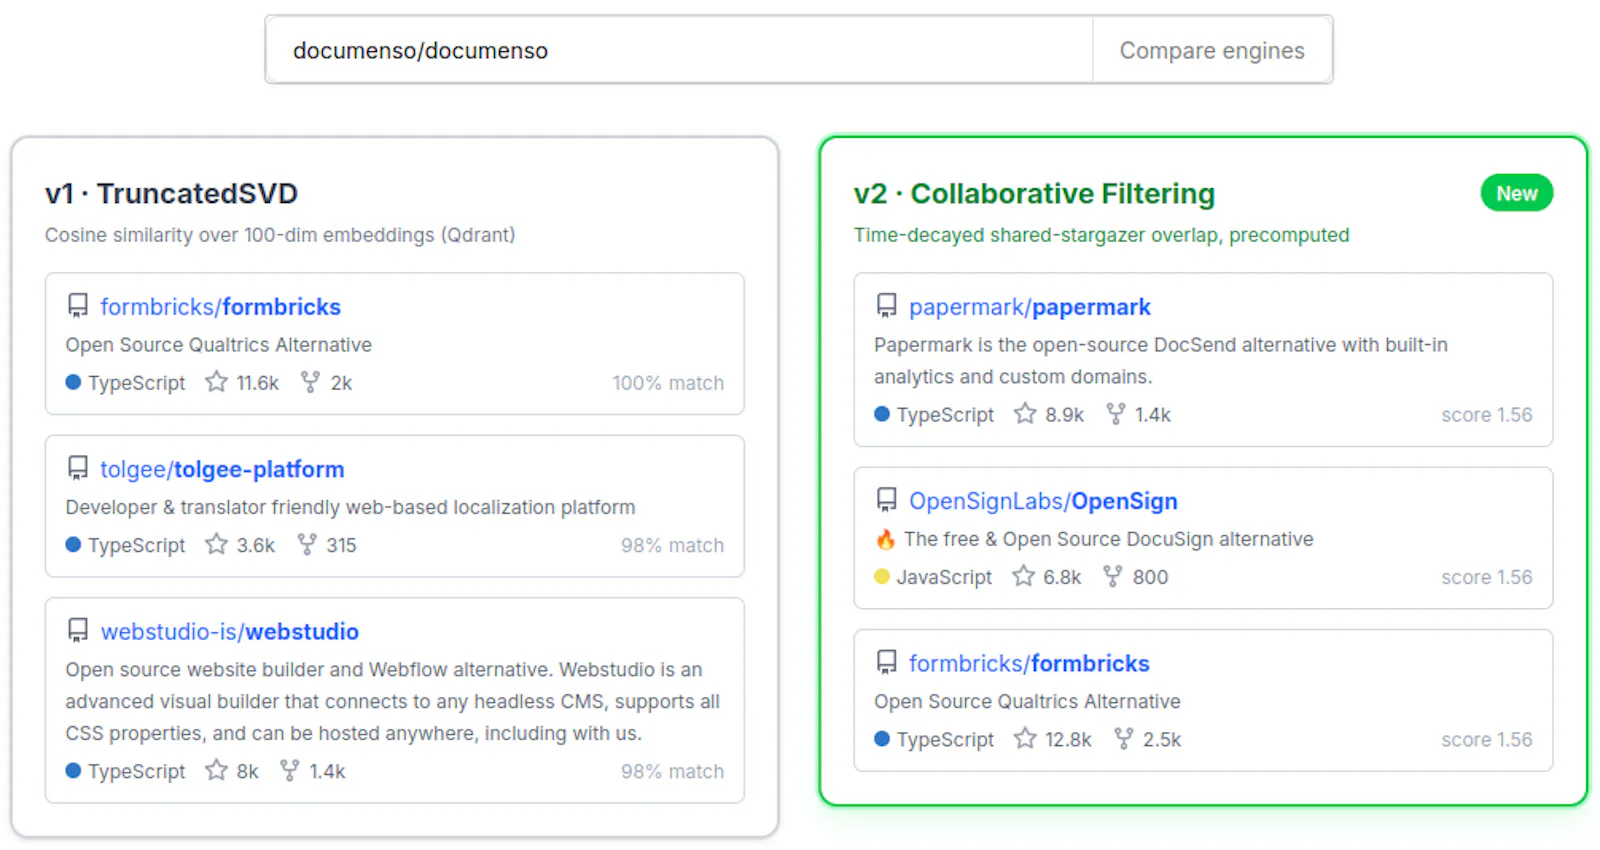
Task: Click the fire emoji in OpenSign description
Action: (x=885, y=540)
